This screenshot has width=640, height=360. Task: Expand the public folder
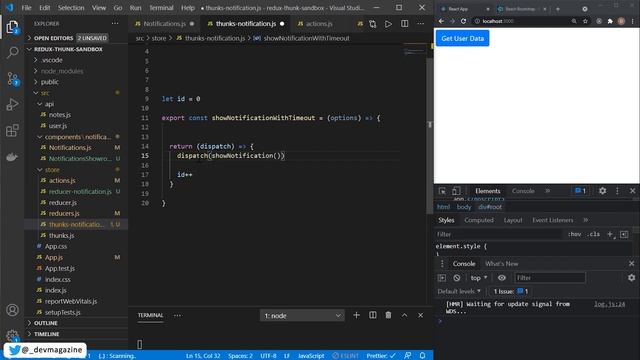[49, 82]
